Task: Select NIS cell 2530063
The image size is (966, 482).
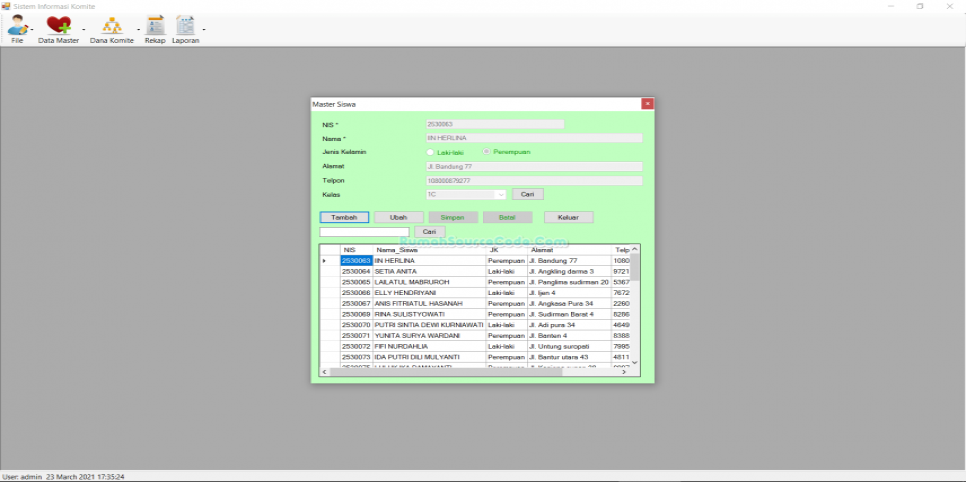Action: [x=356, y=261]
